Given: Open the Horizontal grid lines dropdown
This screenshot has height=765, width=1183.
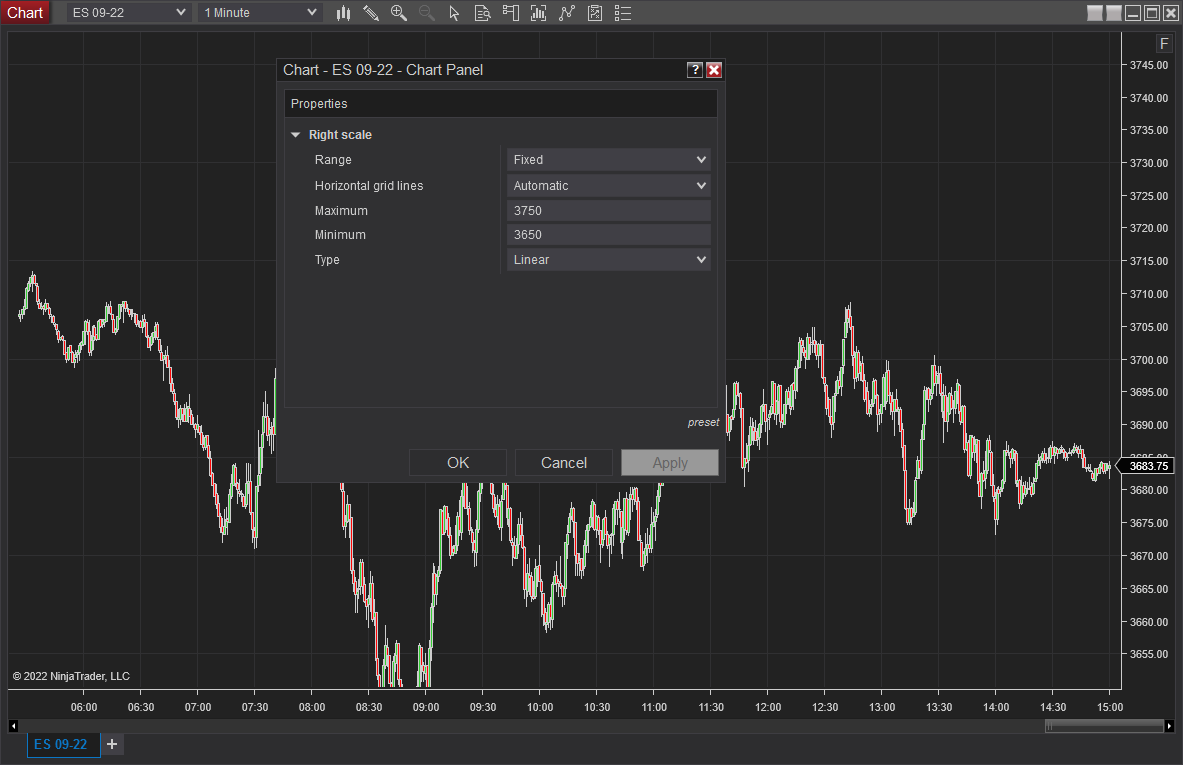Looking at the screenshot, I should pos(608,186).
